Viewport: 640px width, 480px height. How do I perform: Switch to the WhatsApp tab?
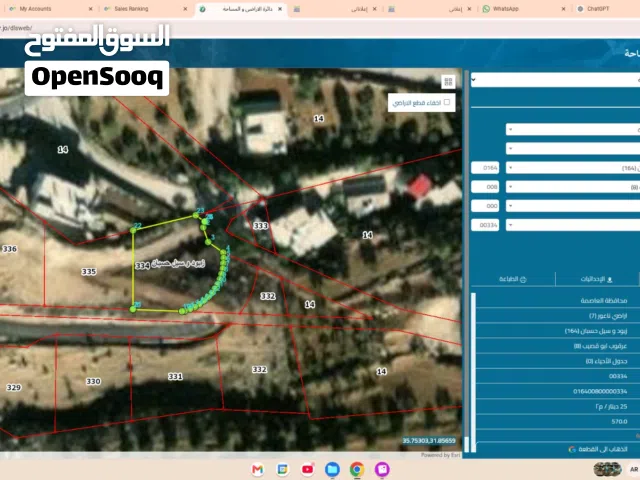click(x=505, y=9)
